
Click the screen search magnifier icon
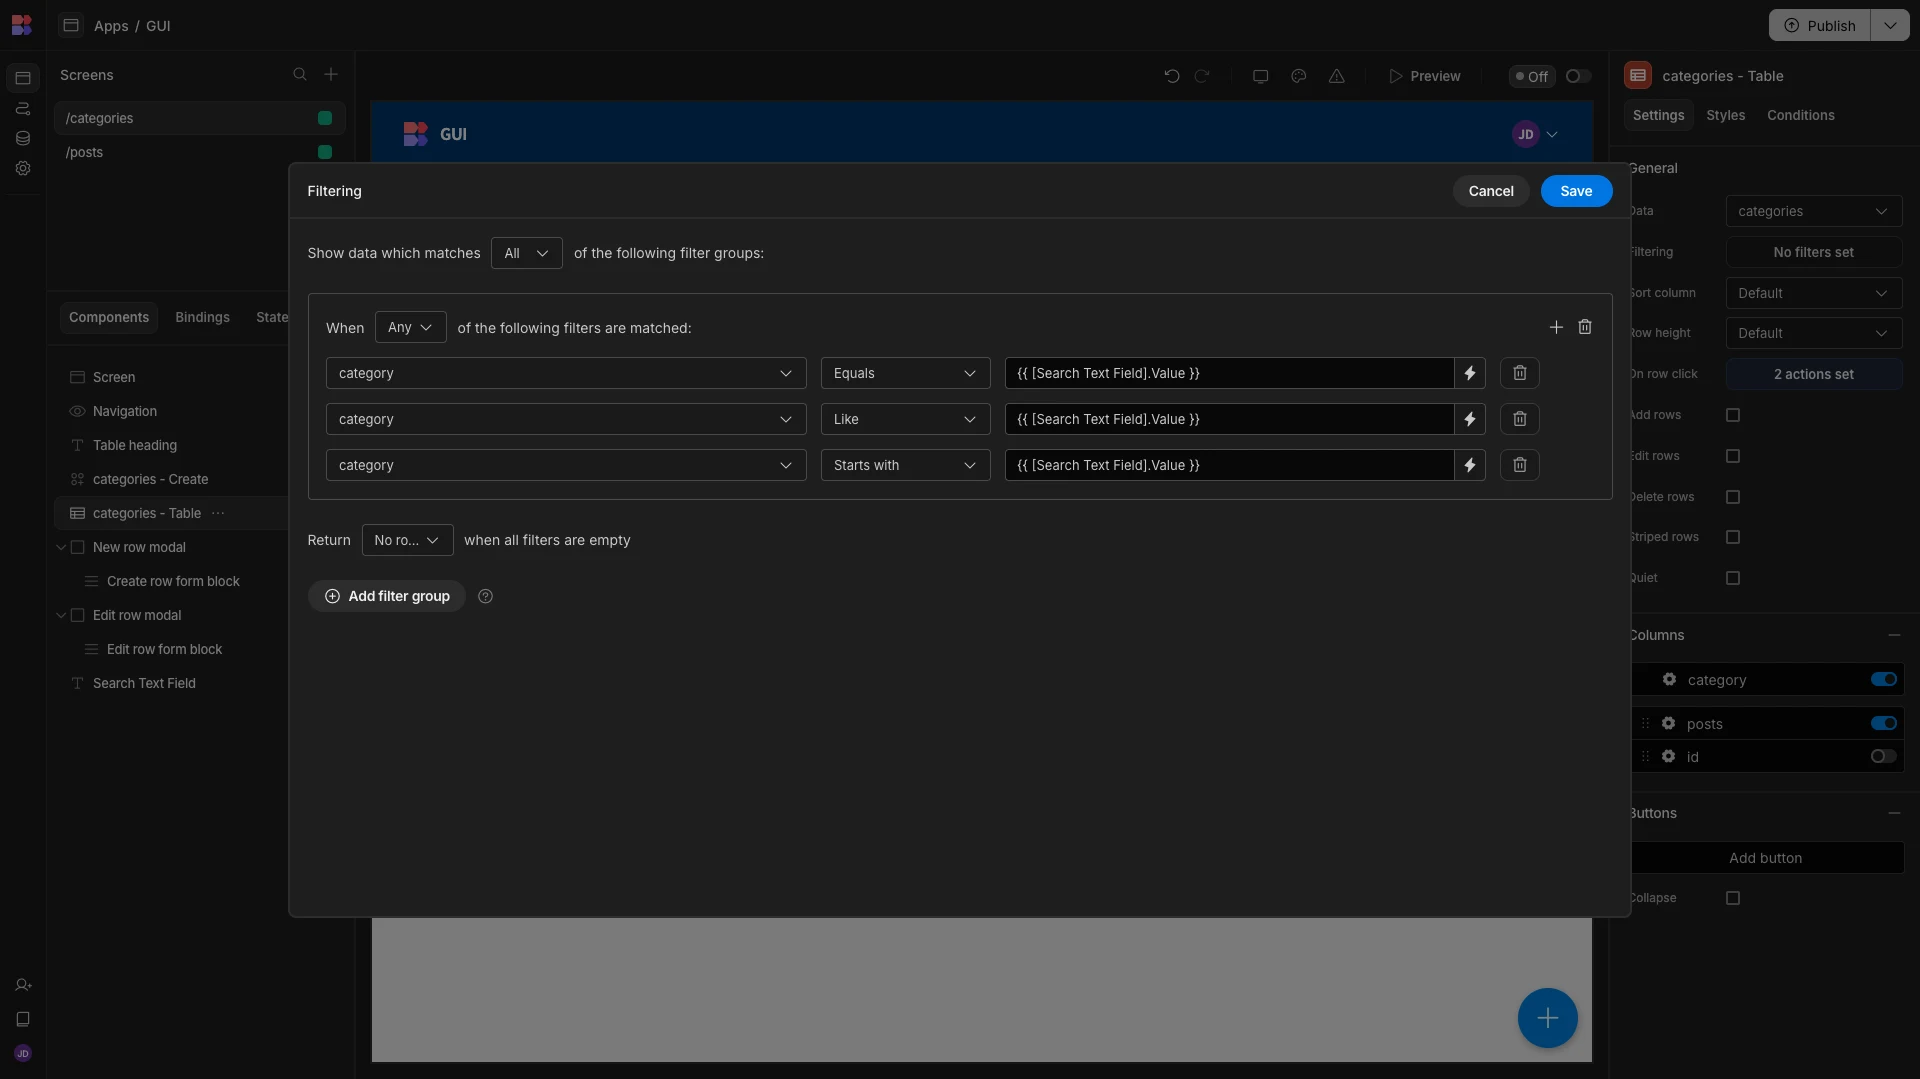pos(299,74)
